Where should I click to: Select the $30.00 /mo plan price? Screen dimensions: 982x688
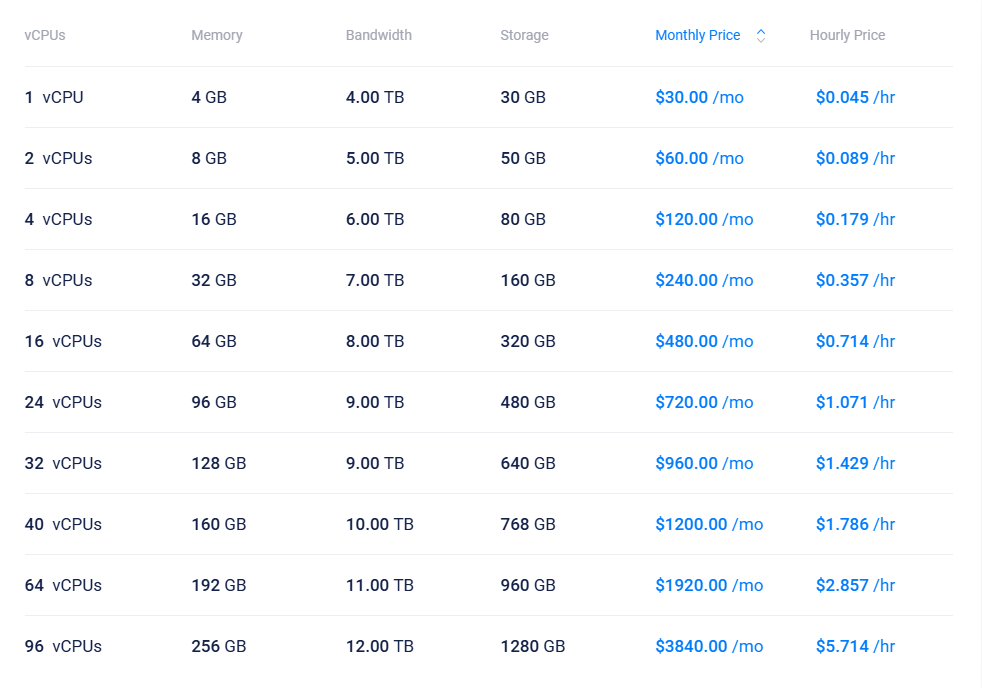[x=699, y=97]
